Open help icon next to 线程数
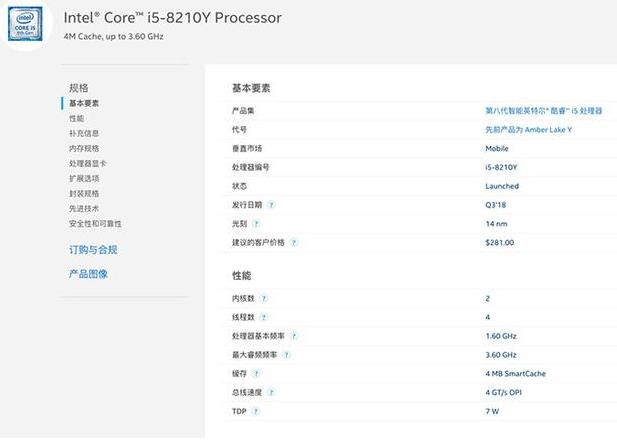 coord(264,317)
